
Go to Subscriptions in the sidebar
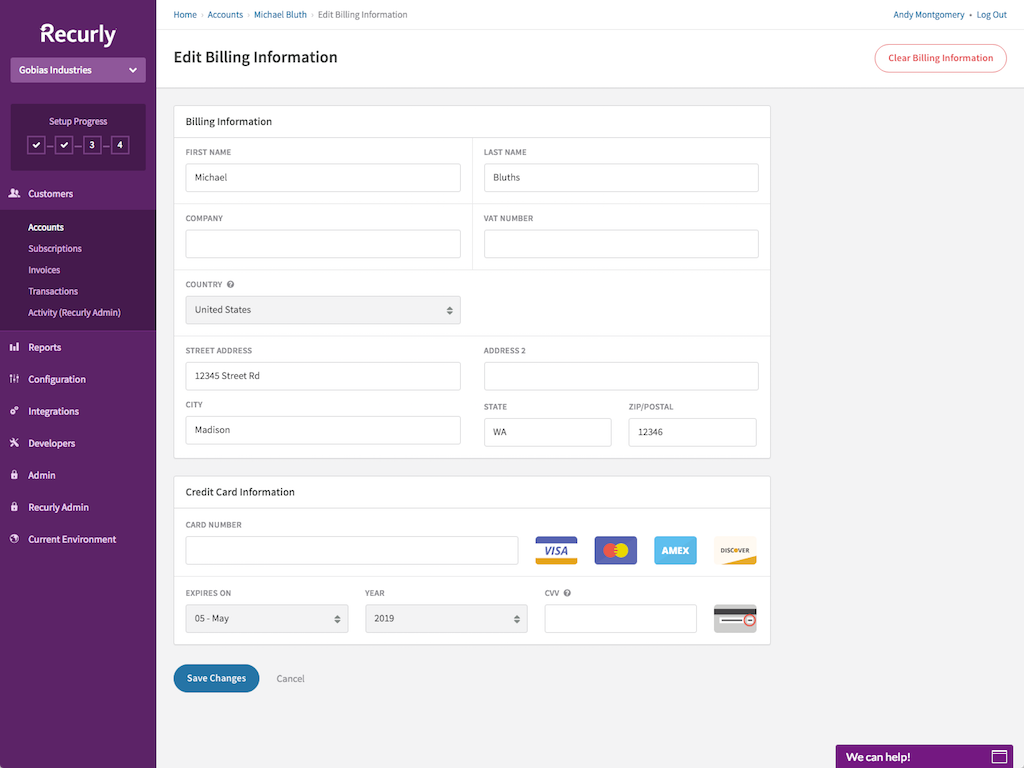click(55, 248)
